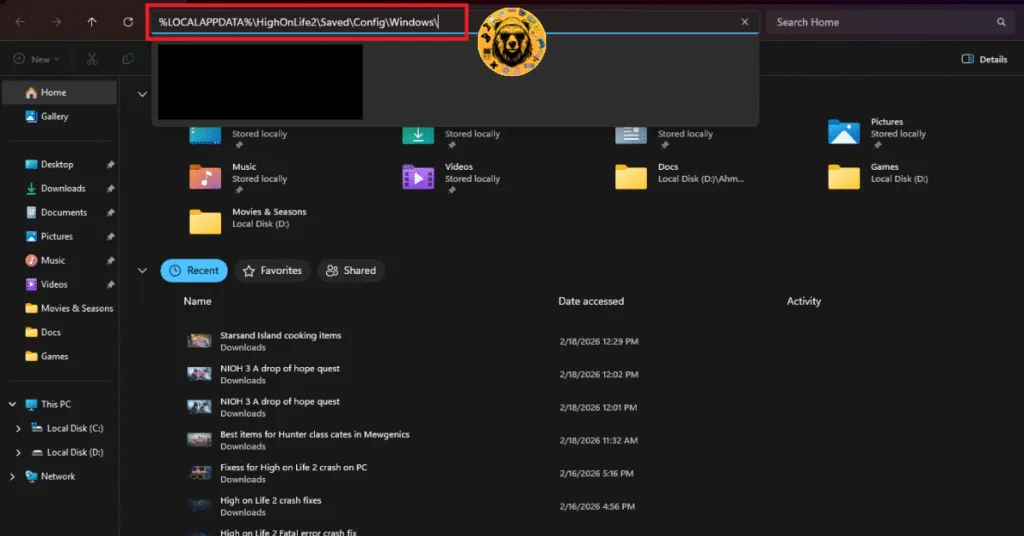Image resolution: width=1024 pixels, height=536 pixels.
Task: Toggle the Details pane
Action: tap(984, 59)
